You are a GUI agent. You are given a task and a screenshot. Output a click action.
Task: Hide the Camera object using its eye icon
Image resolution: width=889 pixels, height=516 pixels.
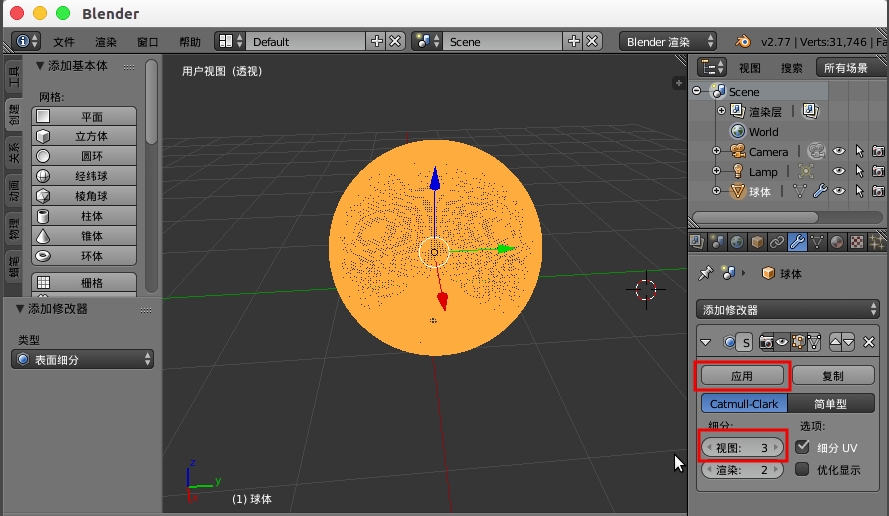tap(839, 152)
